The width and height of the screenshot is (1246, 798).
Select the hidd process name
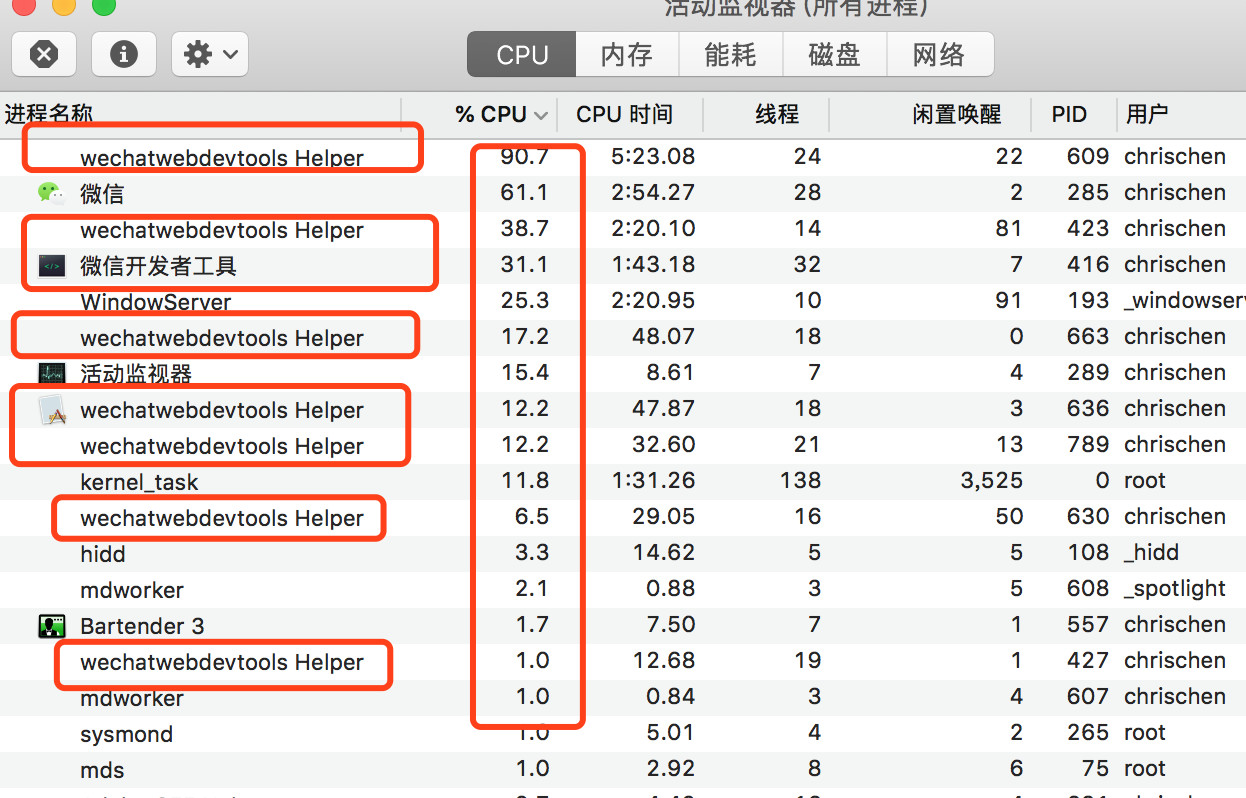point(103,553)
